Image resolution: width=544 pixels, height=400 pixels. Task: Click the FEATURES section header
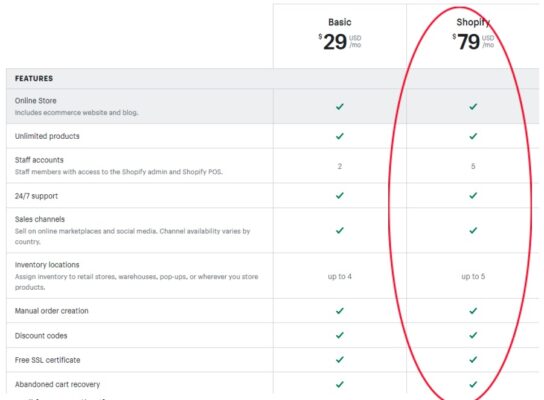tap(34, 78)
